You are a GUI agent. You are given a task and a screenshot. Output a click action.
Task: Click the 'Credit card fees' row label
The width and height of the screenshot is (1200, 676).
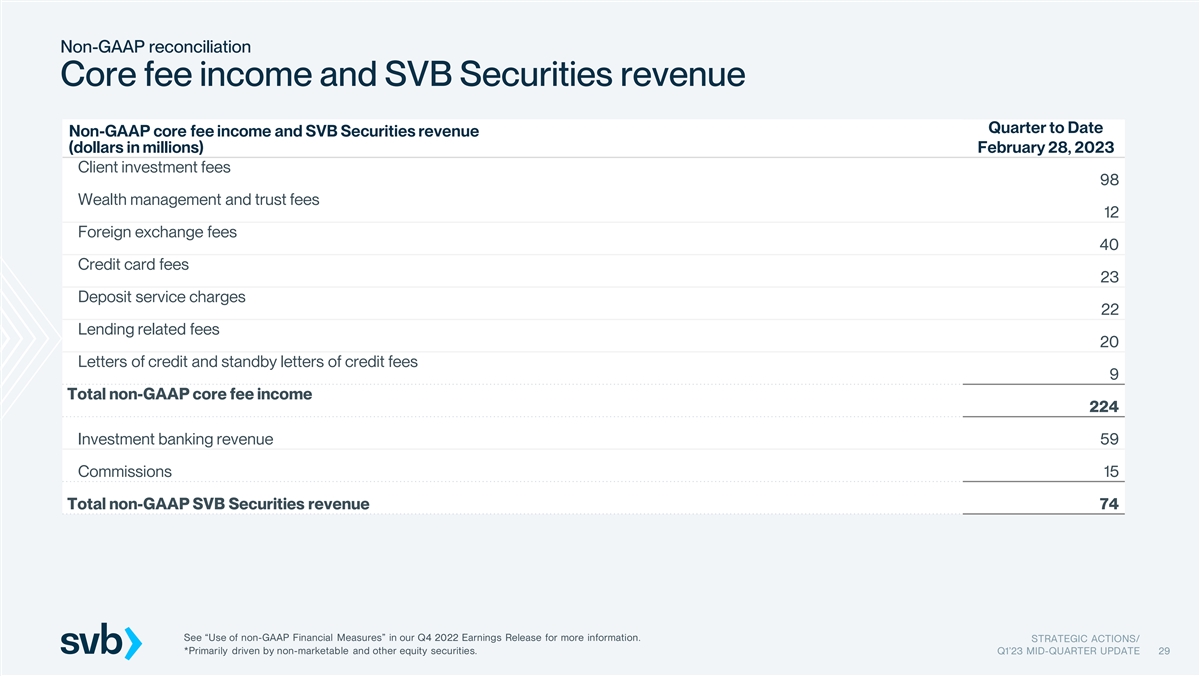coord(133,264)
